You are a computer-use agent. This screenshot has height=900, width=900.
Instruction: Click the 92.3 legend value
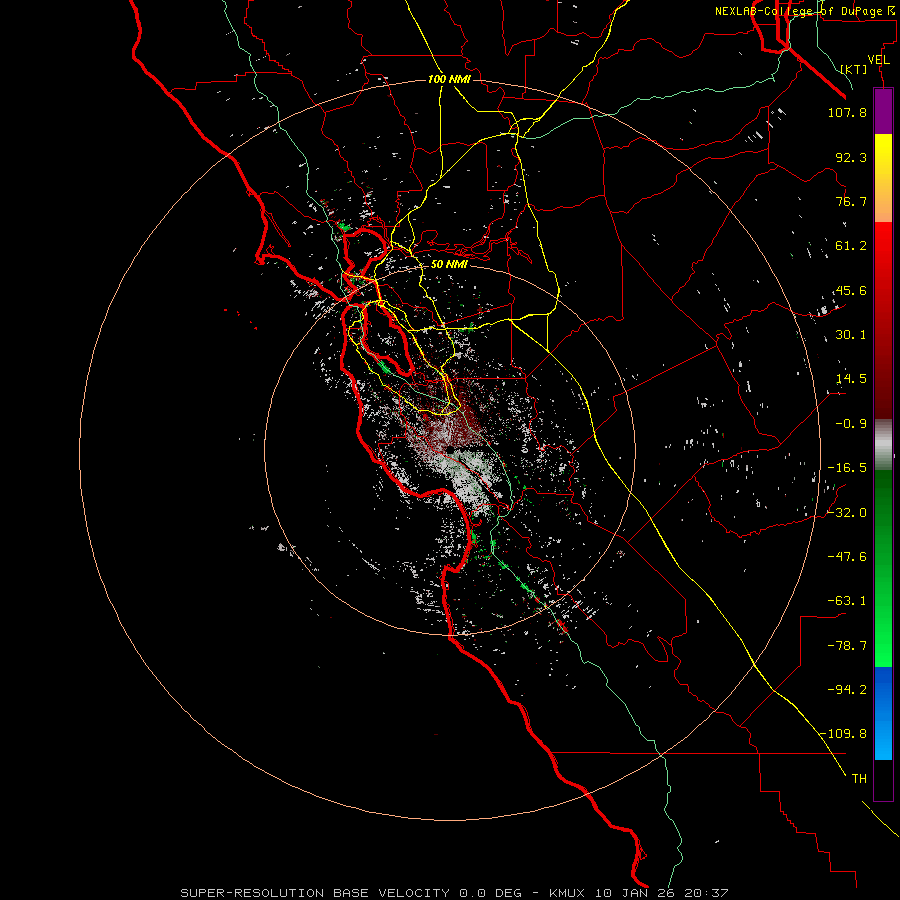pos(851,157)
